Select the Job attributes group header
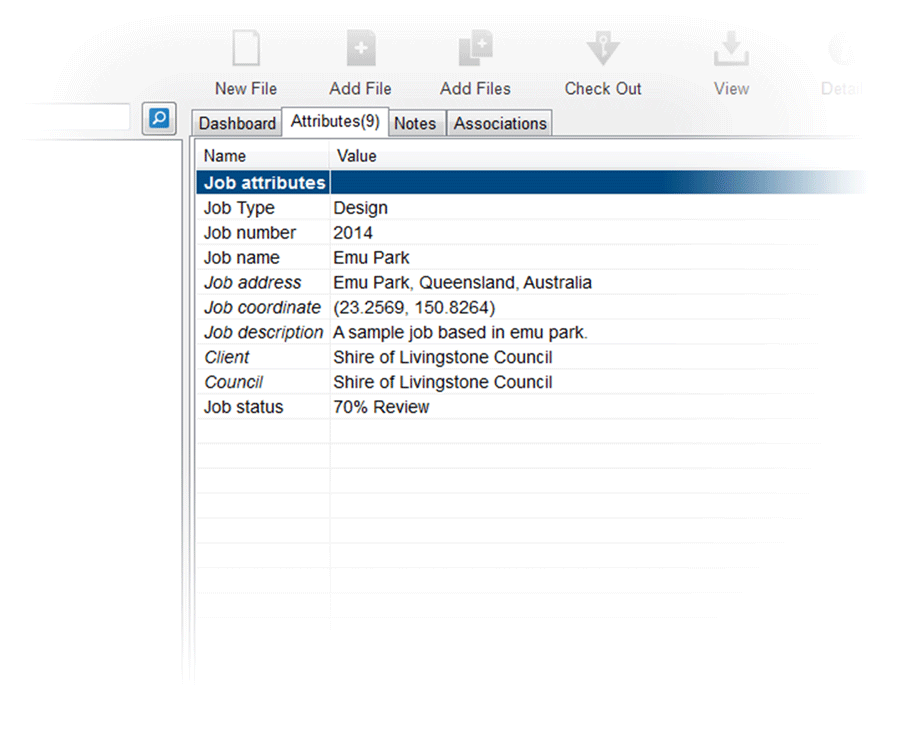This screenshot has height=743, width=900. [264, 183]
